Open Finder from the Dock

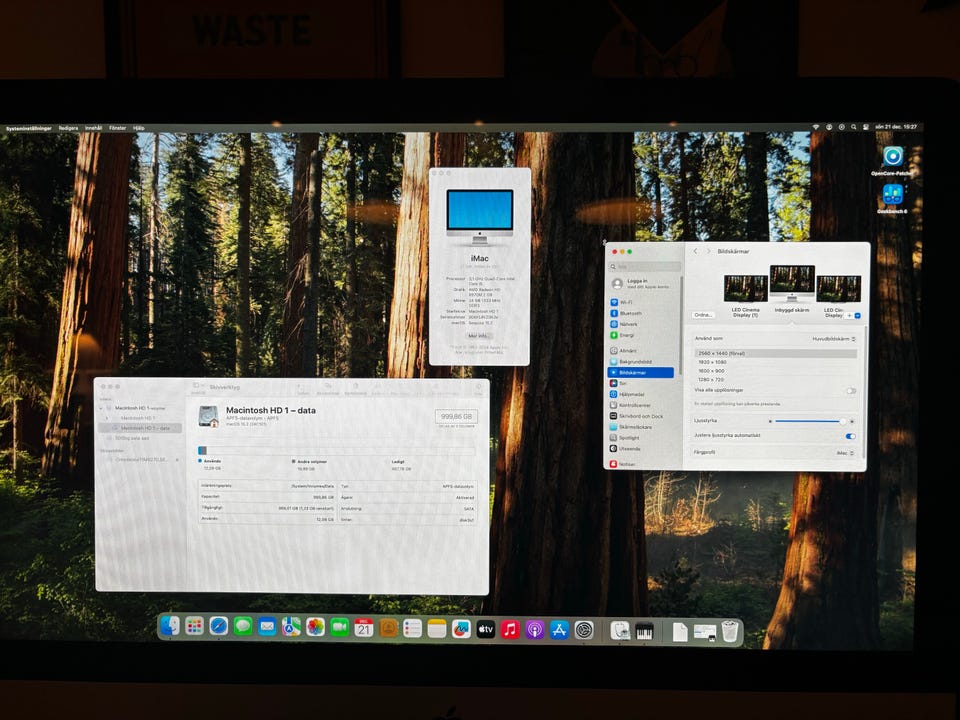170,627
